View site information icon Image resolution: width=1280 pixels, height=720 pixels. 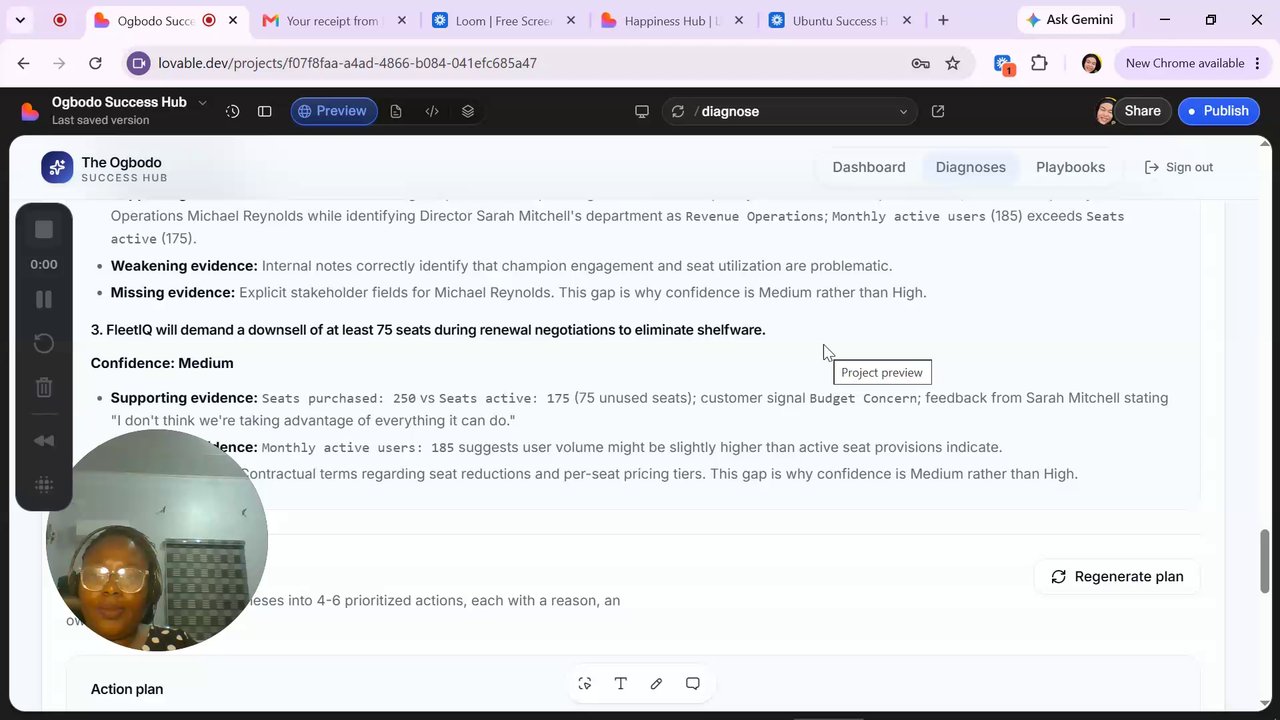(x=138, y=63)
